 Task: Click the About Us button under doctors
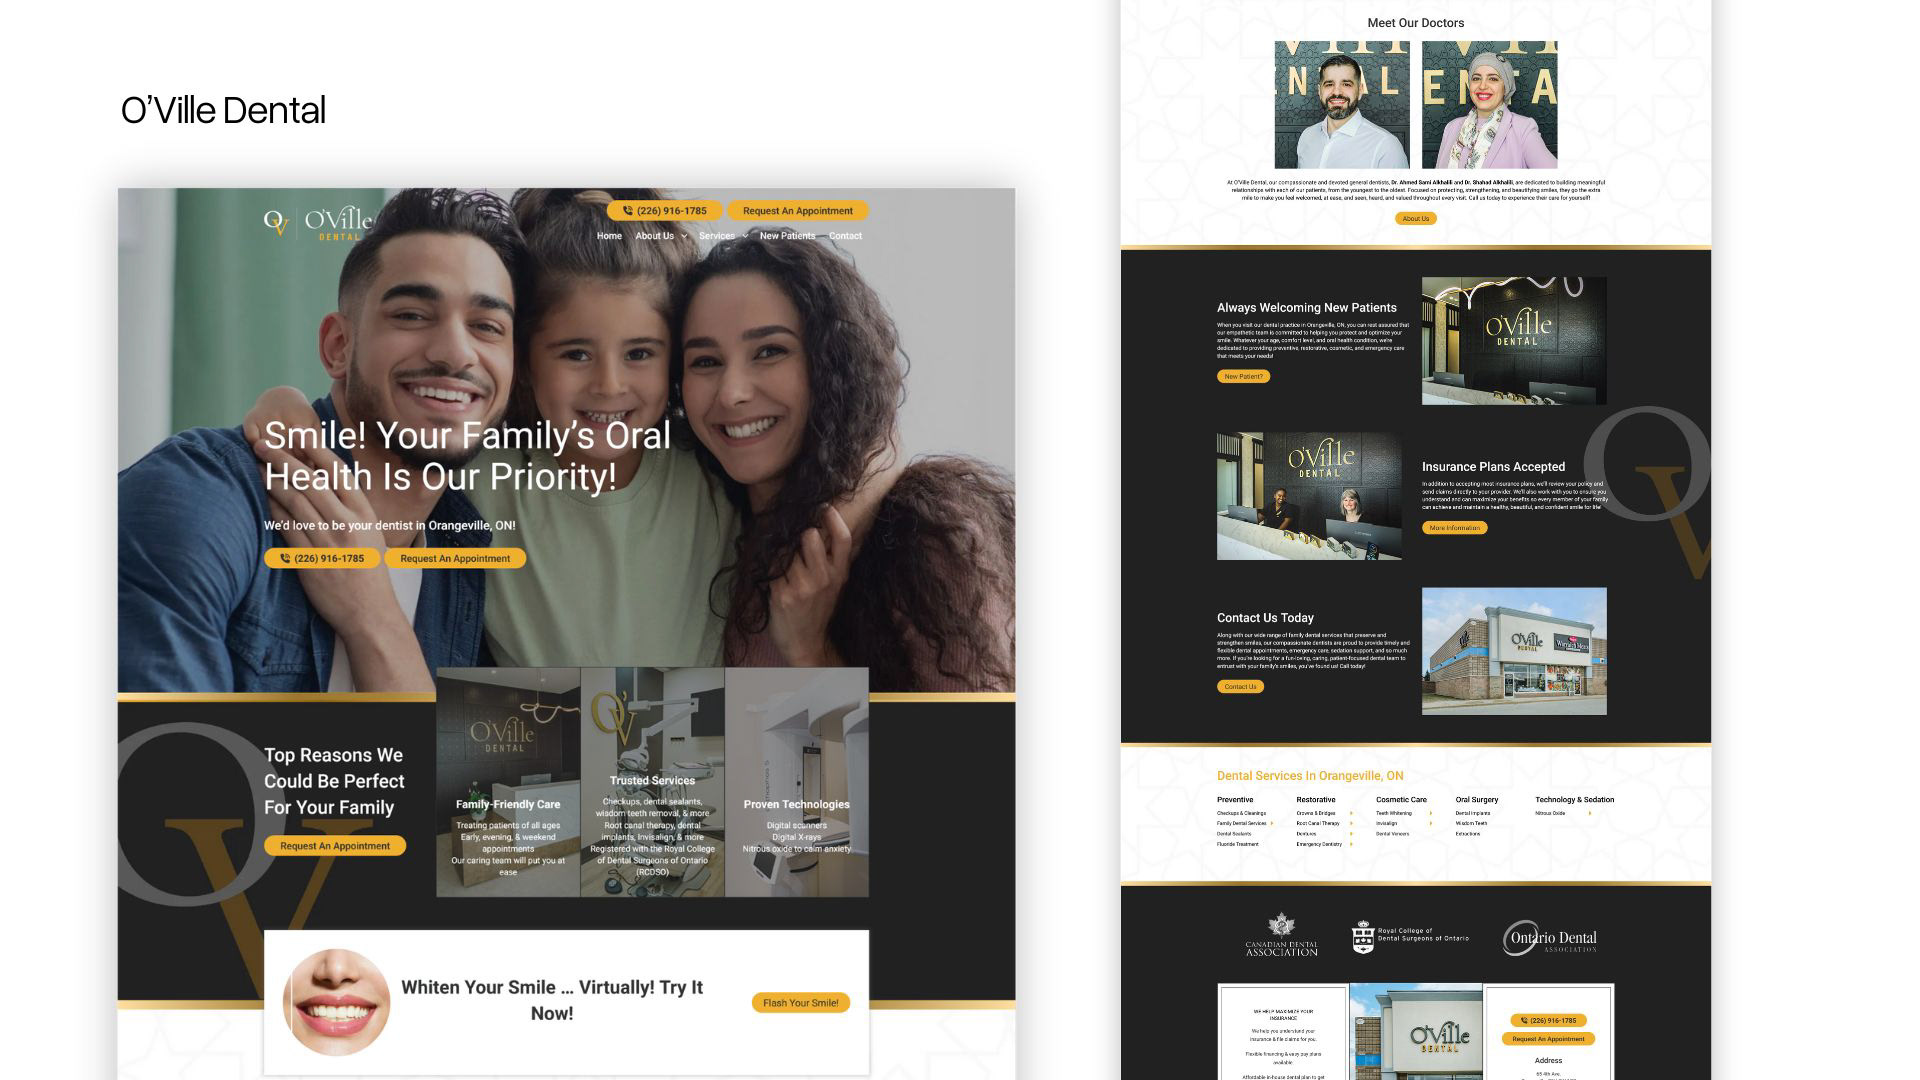[x=1415, y=218]
